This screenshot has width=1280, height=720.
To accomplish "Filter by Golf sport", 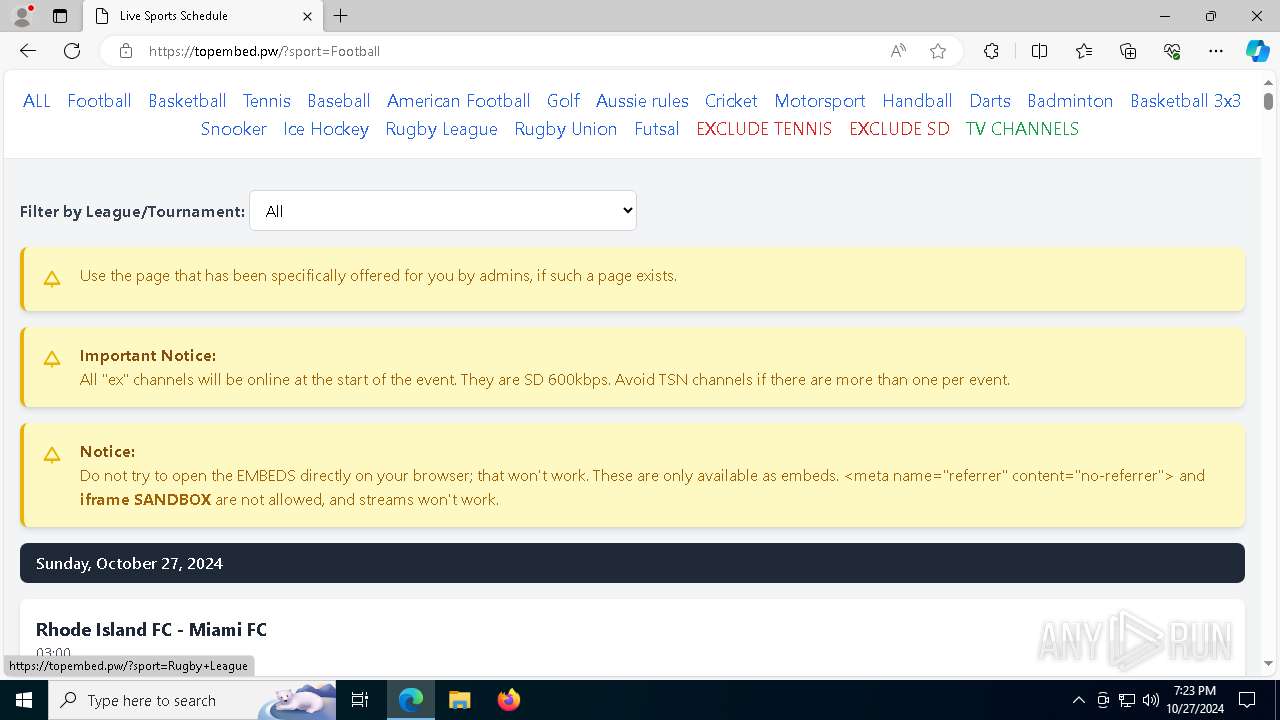I will pos(563,101).
